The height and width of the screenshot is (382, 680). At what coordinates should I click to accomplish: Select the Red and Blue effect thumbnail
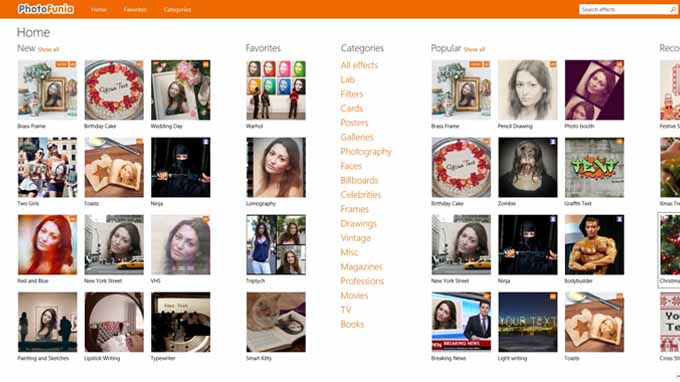pos(47,245)
